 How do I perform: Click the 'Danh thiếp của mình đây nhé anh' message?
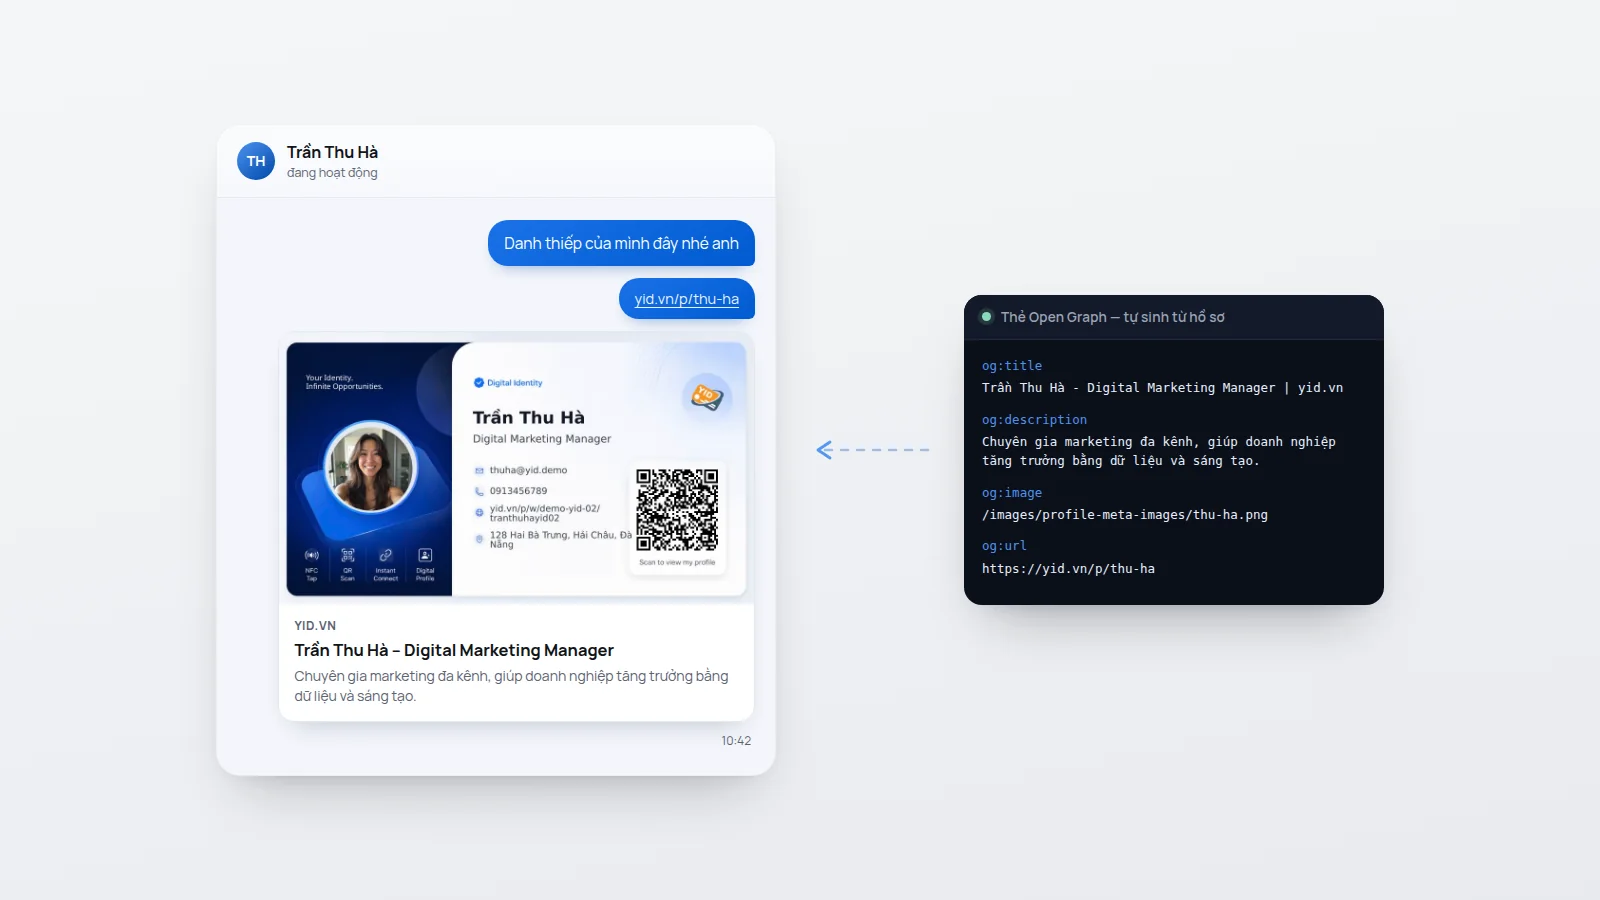coord(621,243)
